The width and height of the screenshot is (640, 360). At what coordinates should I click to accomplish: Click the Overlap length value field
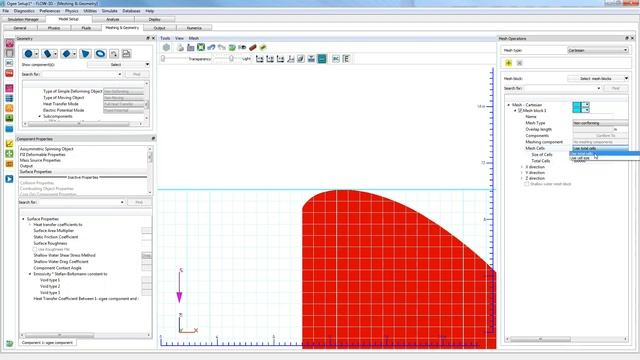point(593,129)
